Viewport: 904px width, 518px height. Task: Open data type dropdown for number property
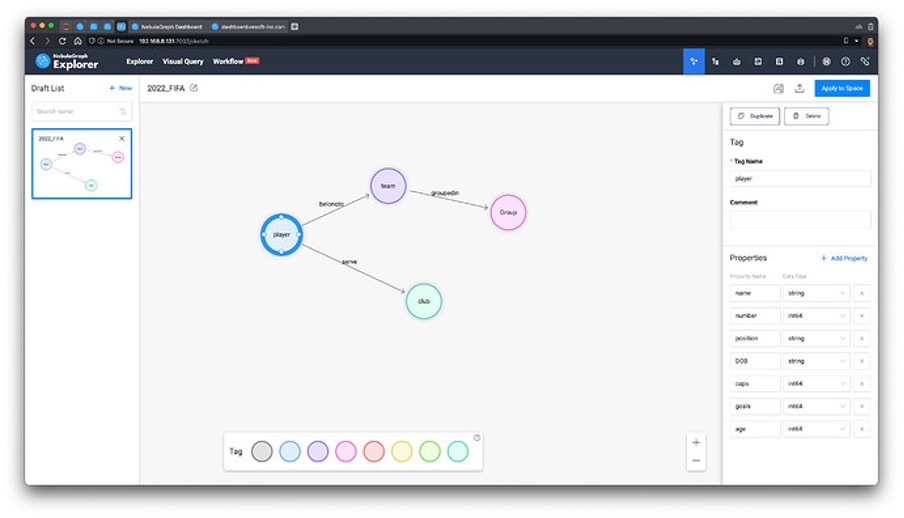point(816,316)
